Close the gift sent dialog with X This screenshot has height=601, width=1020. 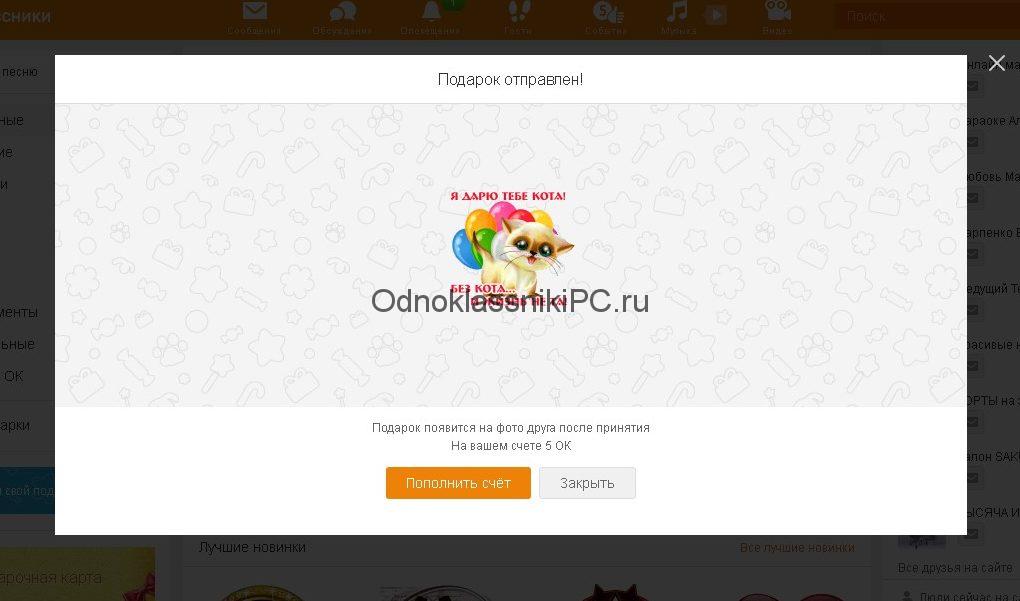(x=997, y=62)
